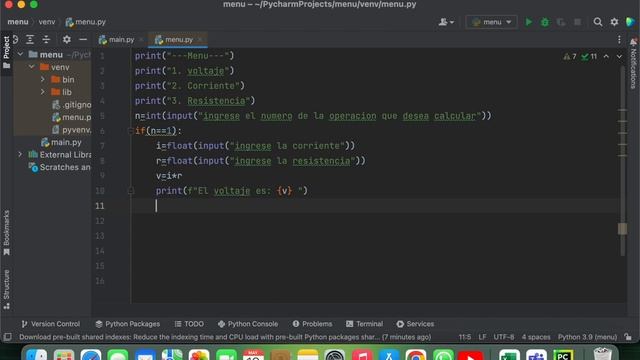Click Collapse All in Project panel toolbar
Screen dimensions: 640x360
click(x=46, y=40)
